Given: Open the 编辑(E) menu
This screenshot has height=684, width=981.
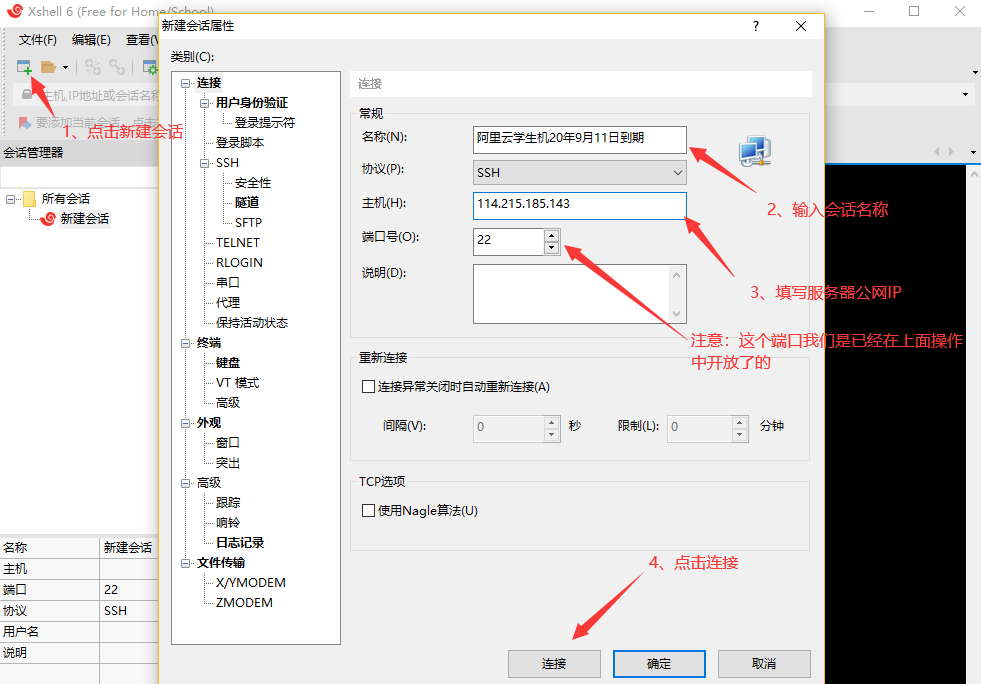Looking at the screenshot, I should click(90, 39).
